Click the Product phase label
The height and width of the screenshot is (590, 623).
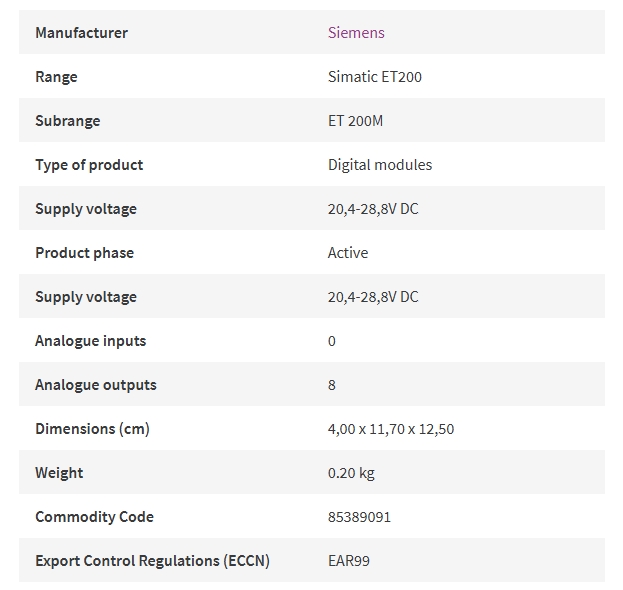[x=84, y=253]
